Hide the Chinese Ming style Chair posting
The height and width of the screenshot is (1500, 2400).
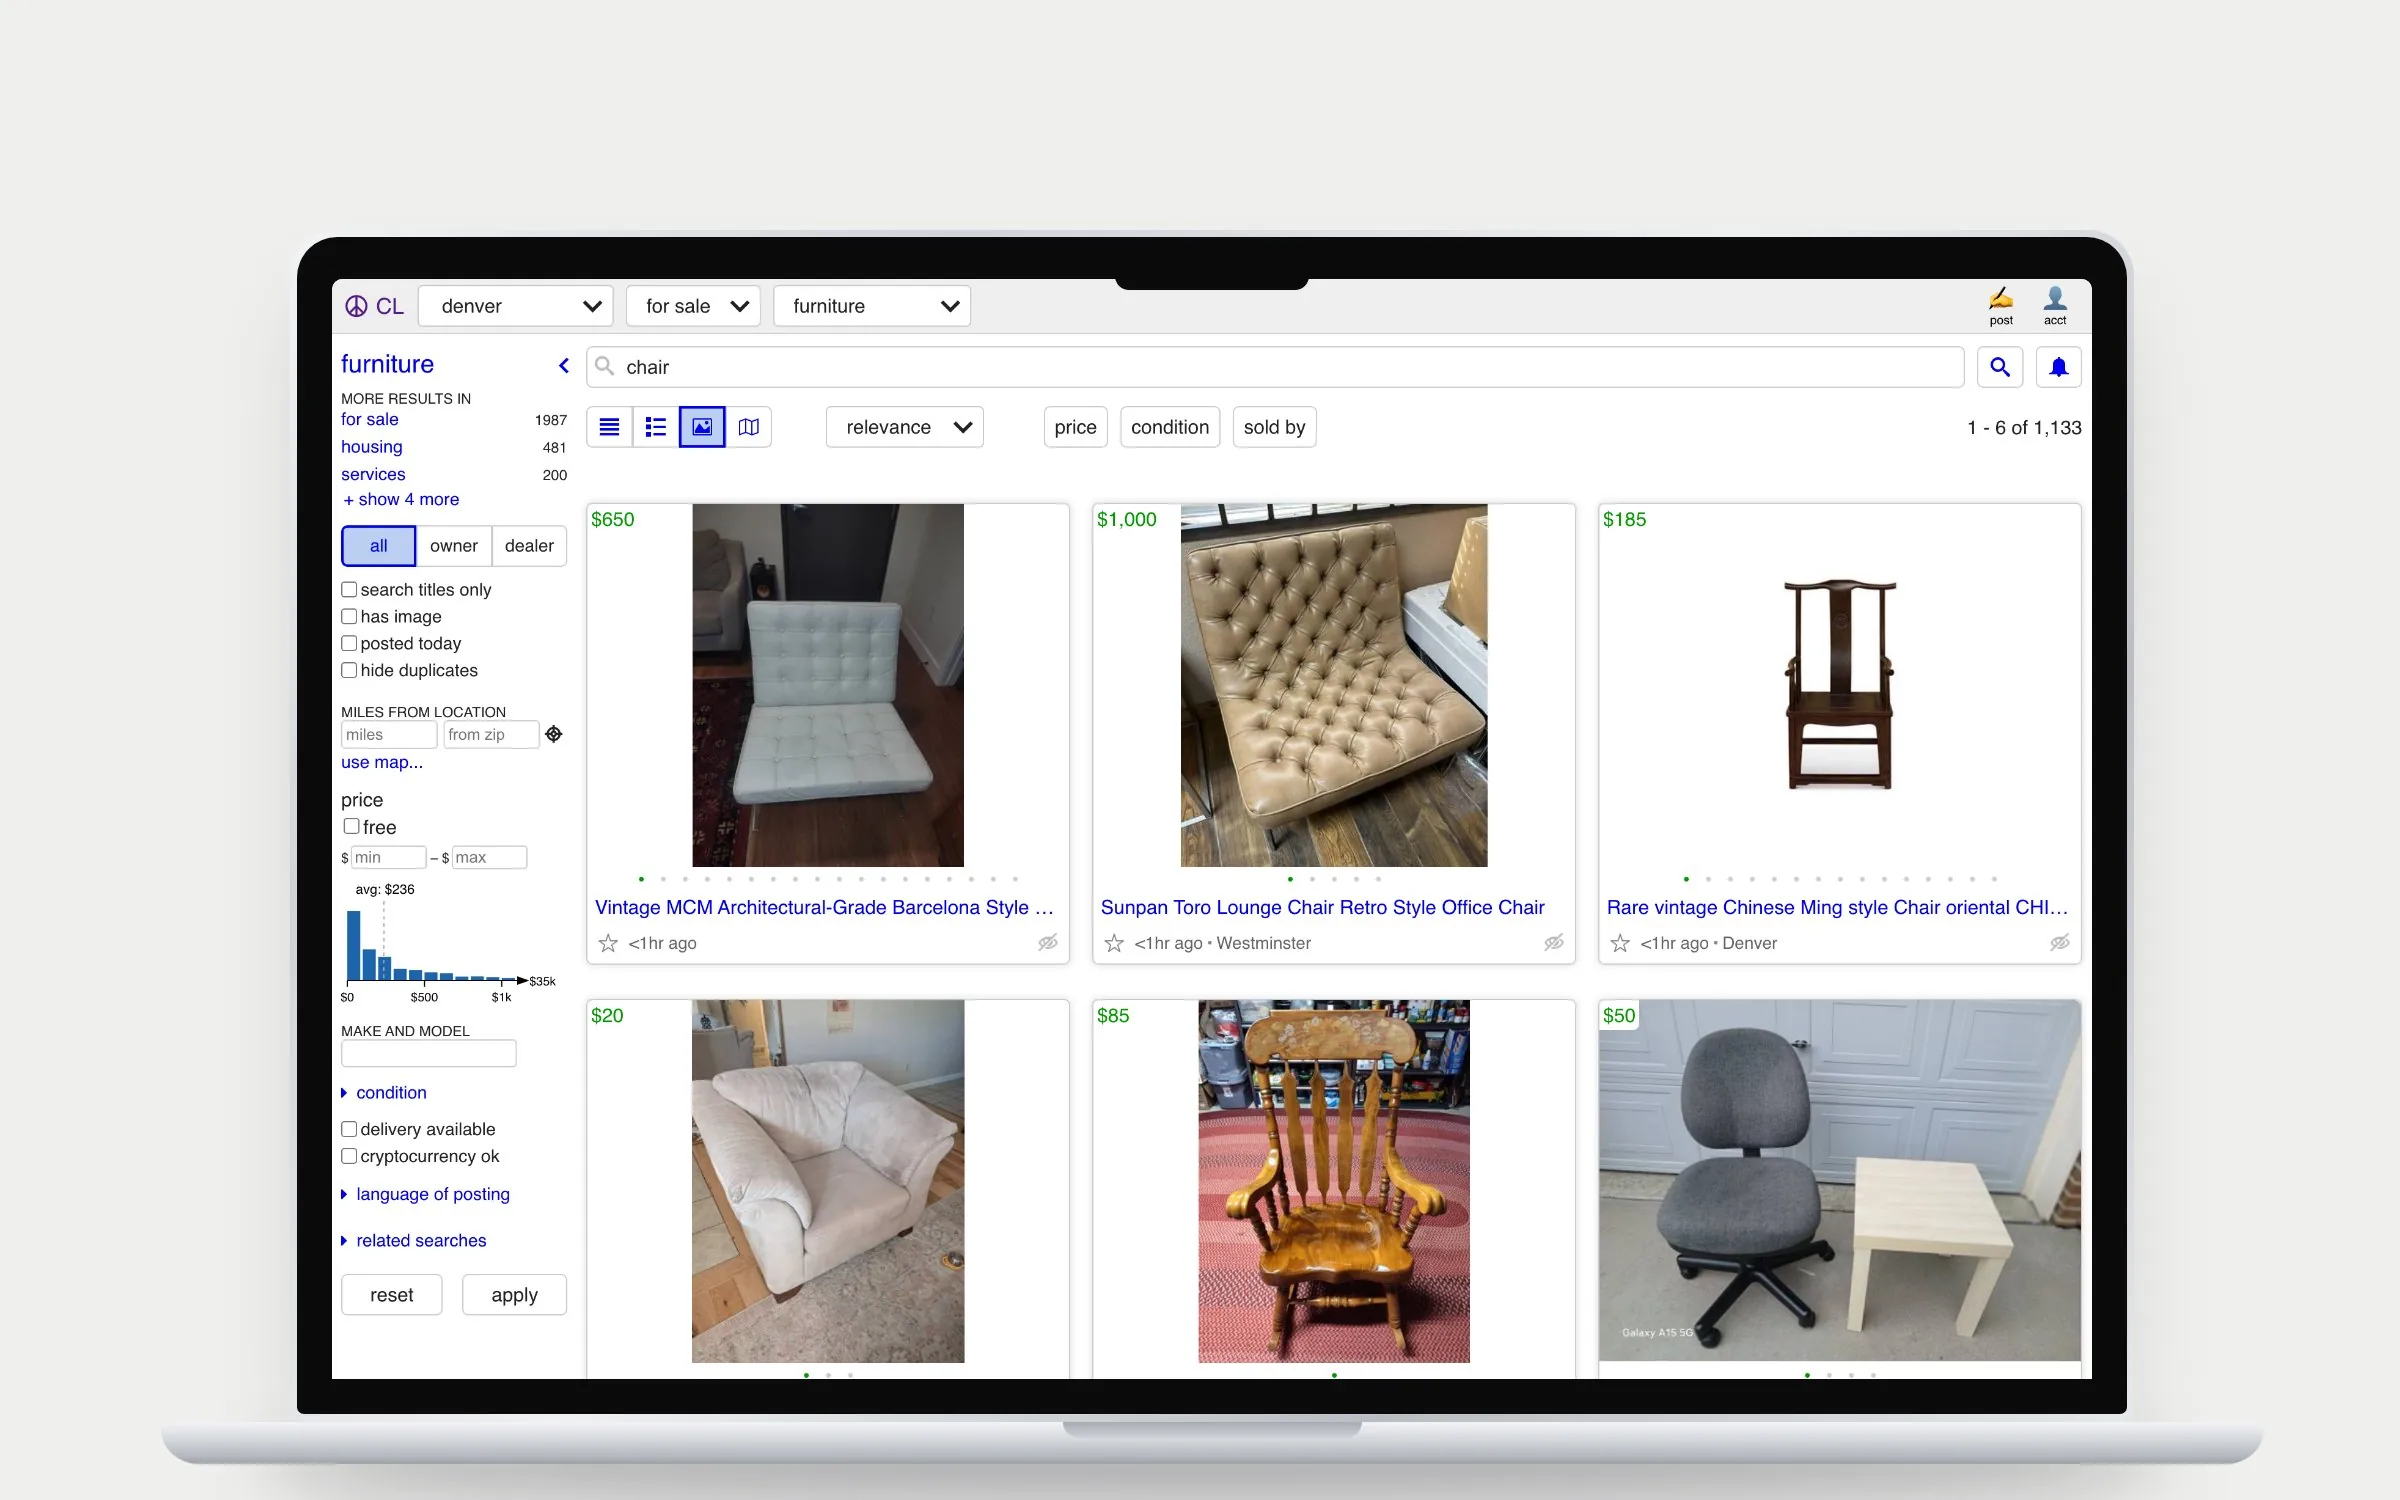(x=2060, y=942)
